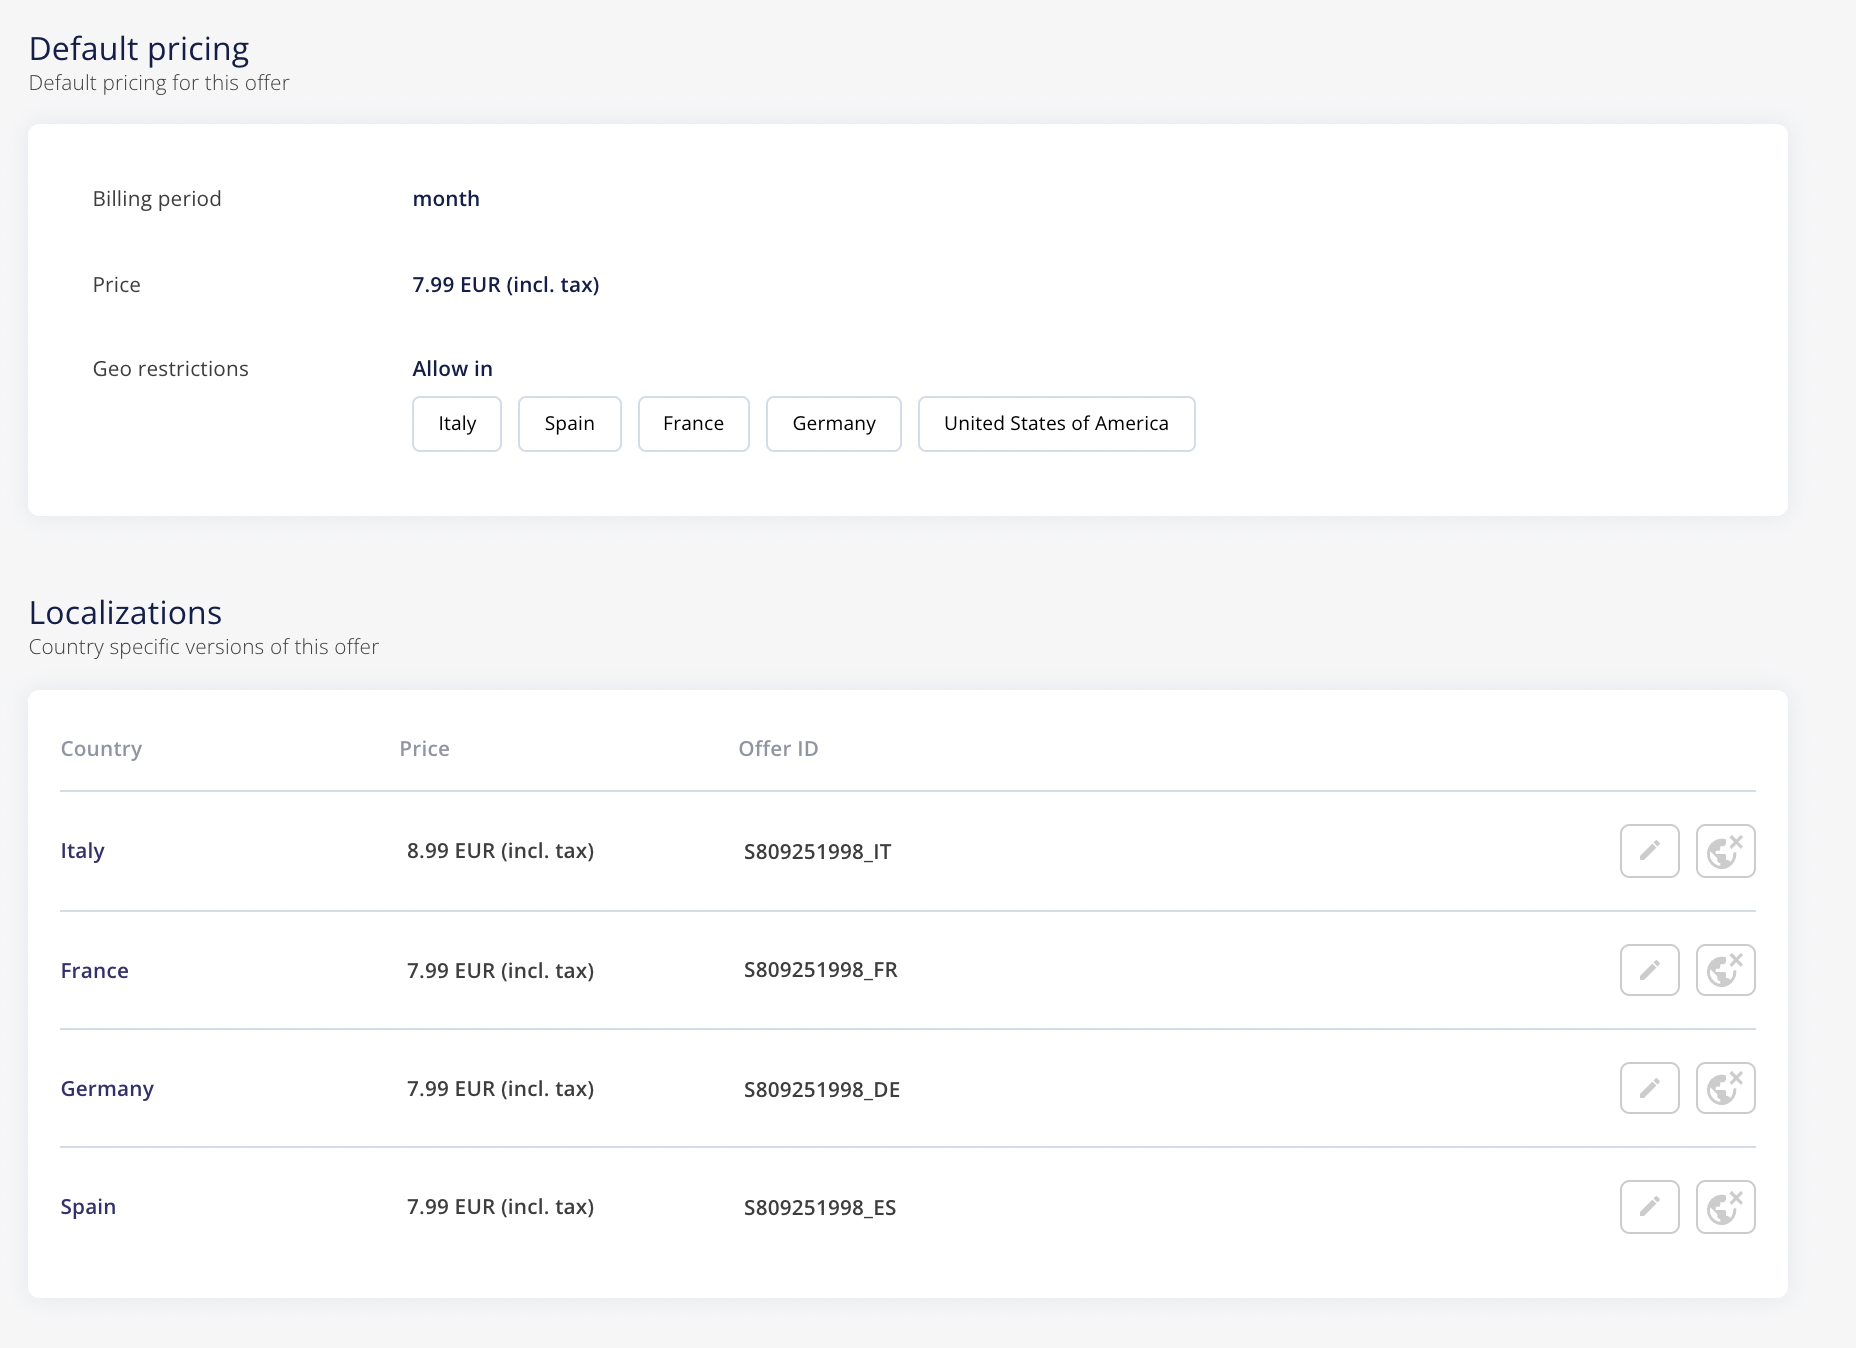Screen dimensions: 1856x1348
Task: Click the Spain geo restriction tag
Action: 570,424
